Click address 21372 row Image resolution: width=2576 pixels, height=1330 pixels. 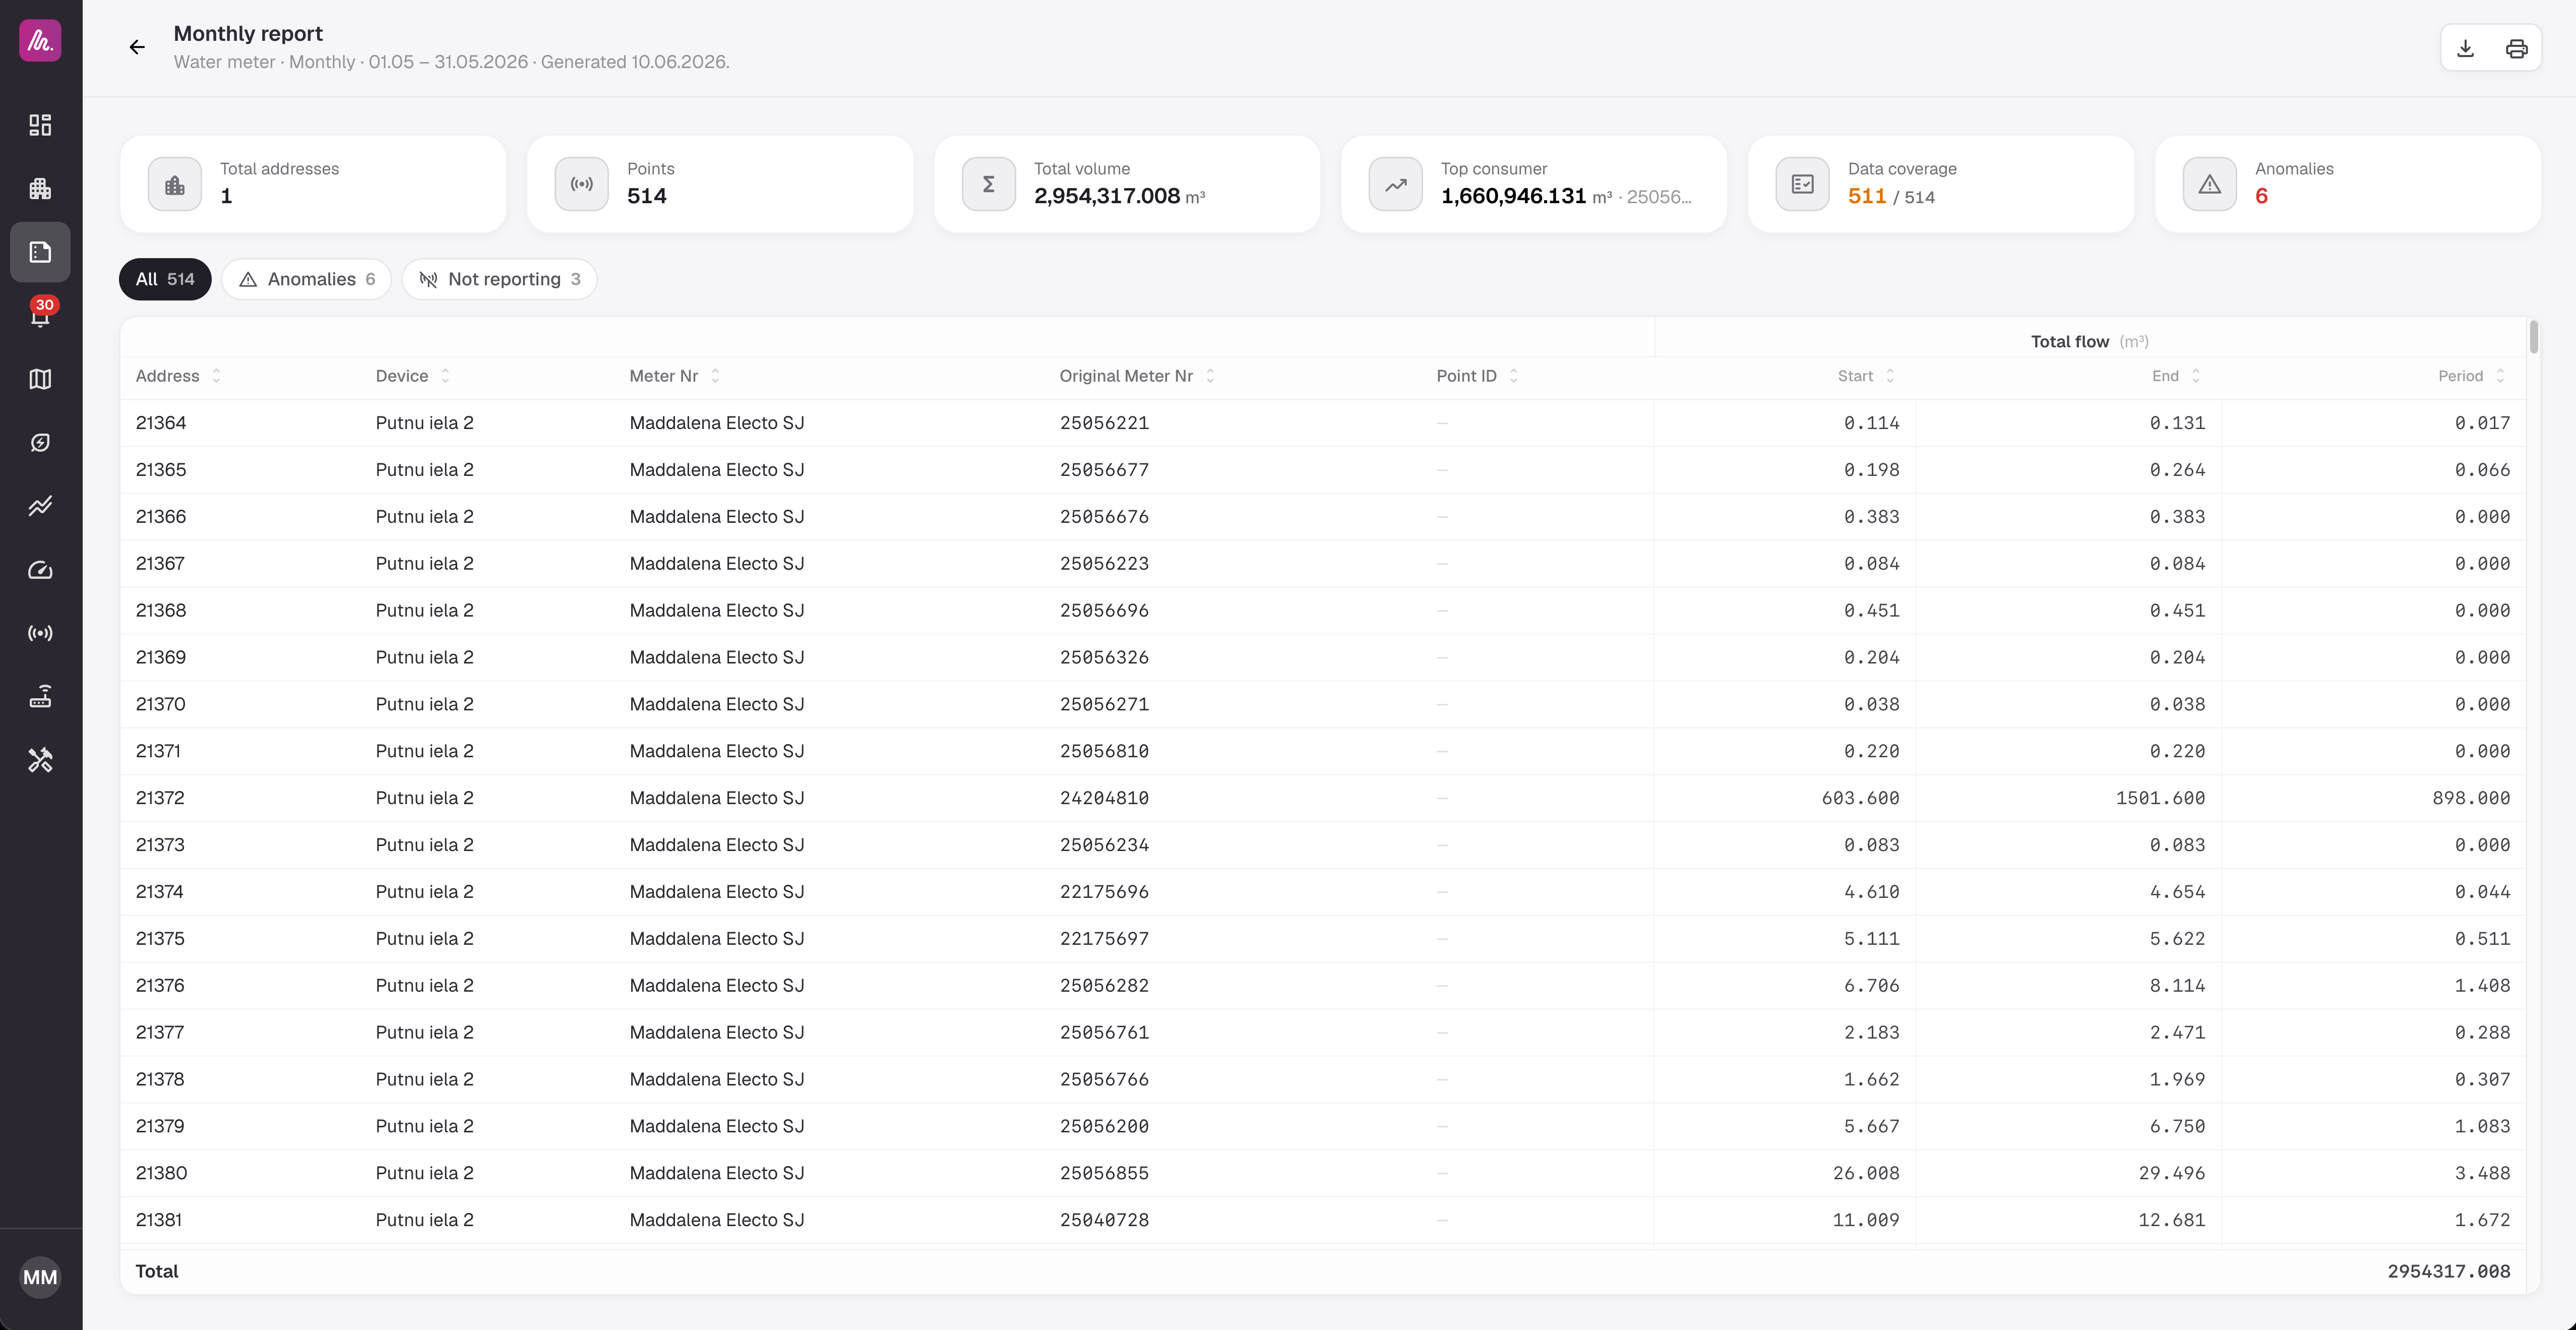[1323, 798]
